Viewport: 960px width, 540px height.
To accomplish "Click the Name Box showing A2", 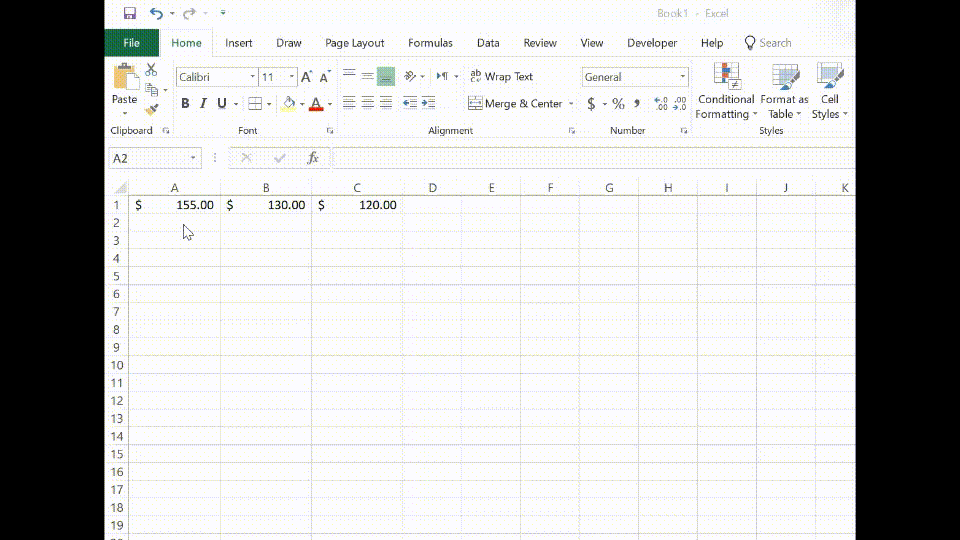I will point(155,159).
